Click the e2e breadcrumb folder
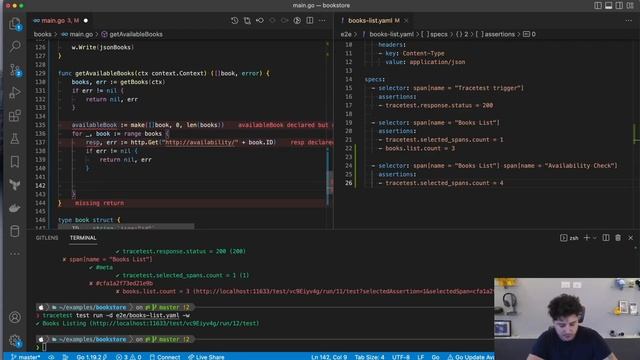The image size is (640, 360). tap(346, 34)
